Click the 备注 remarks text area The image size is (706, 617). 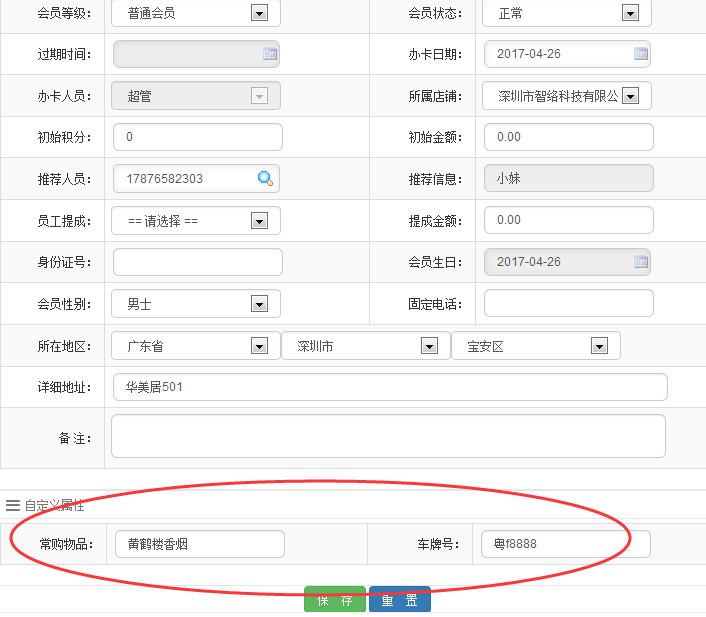(388, 436)
